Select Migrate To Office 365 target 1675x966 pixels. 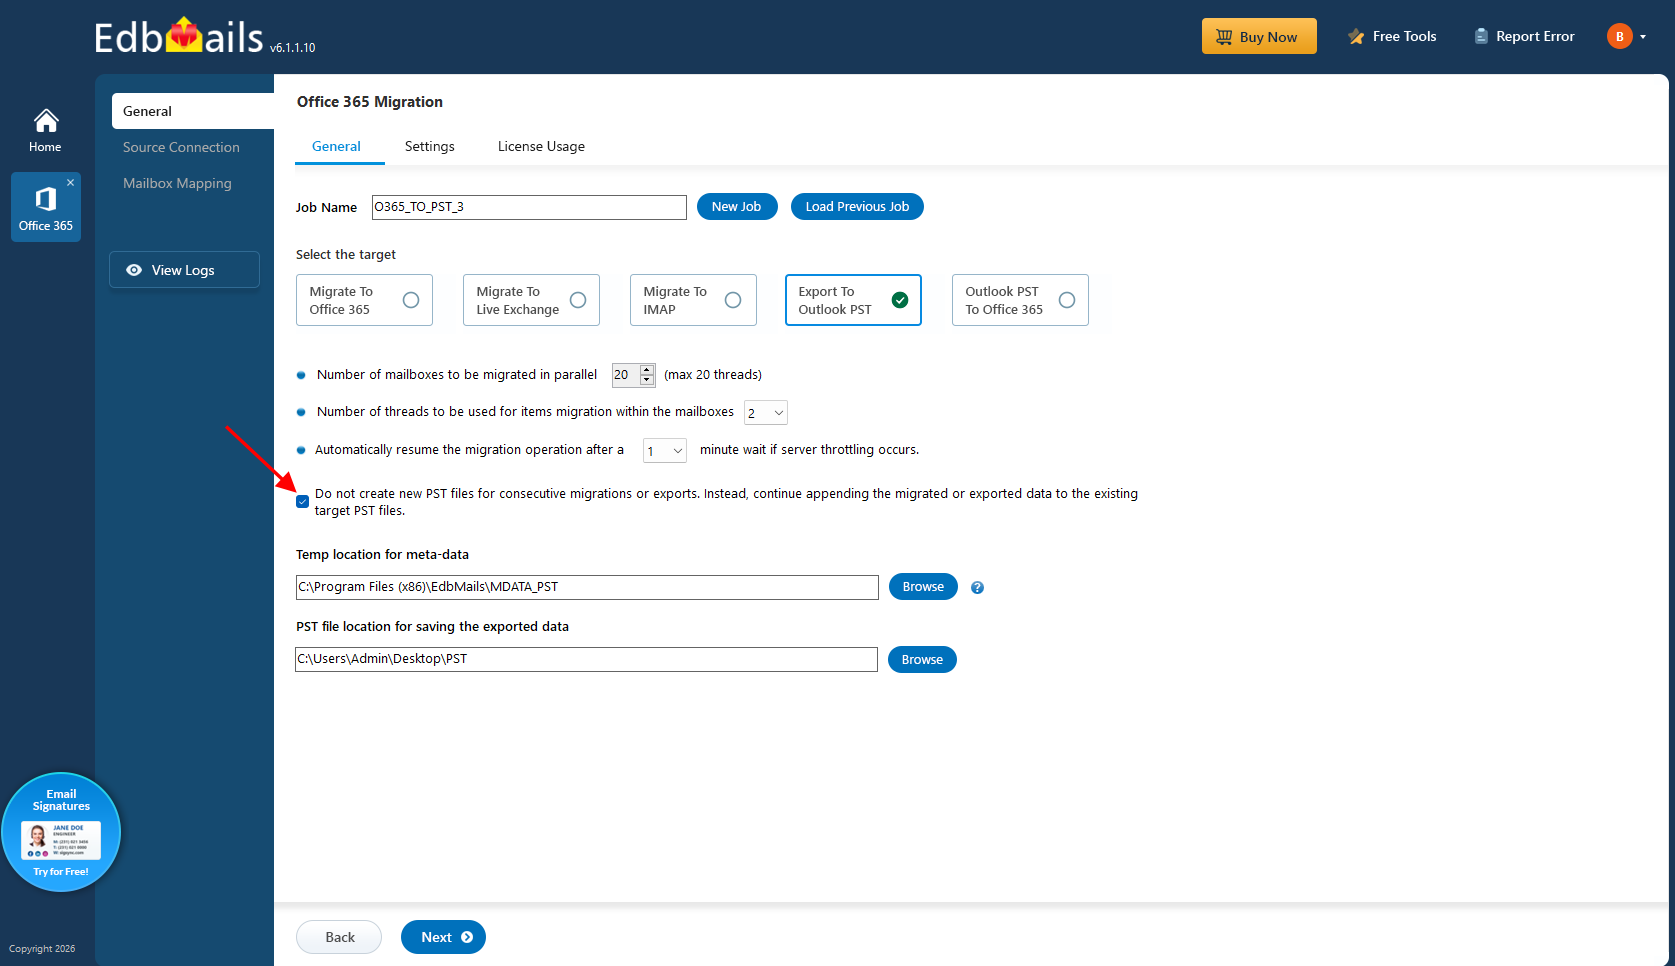tap(364, 300)
